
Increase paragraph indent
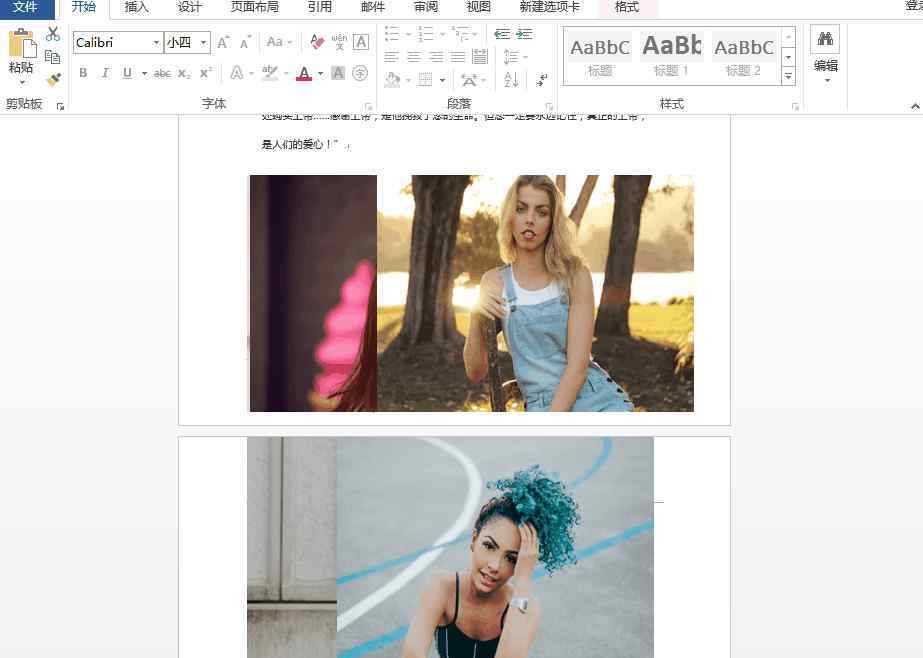[524, 34]
